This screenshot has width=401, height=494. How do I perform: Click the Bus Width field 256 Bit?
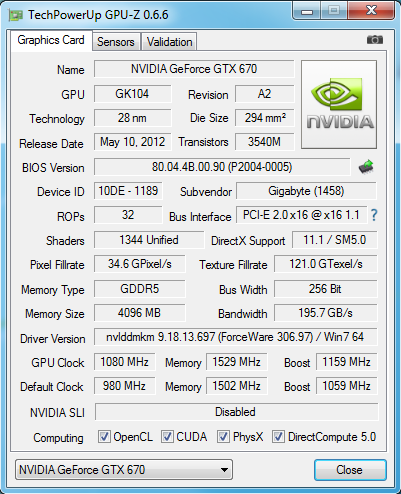point(326,289)
